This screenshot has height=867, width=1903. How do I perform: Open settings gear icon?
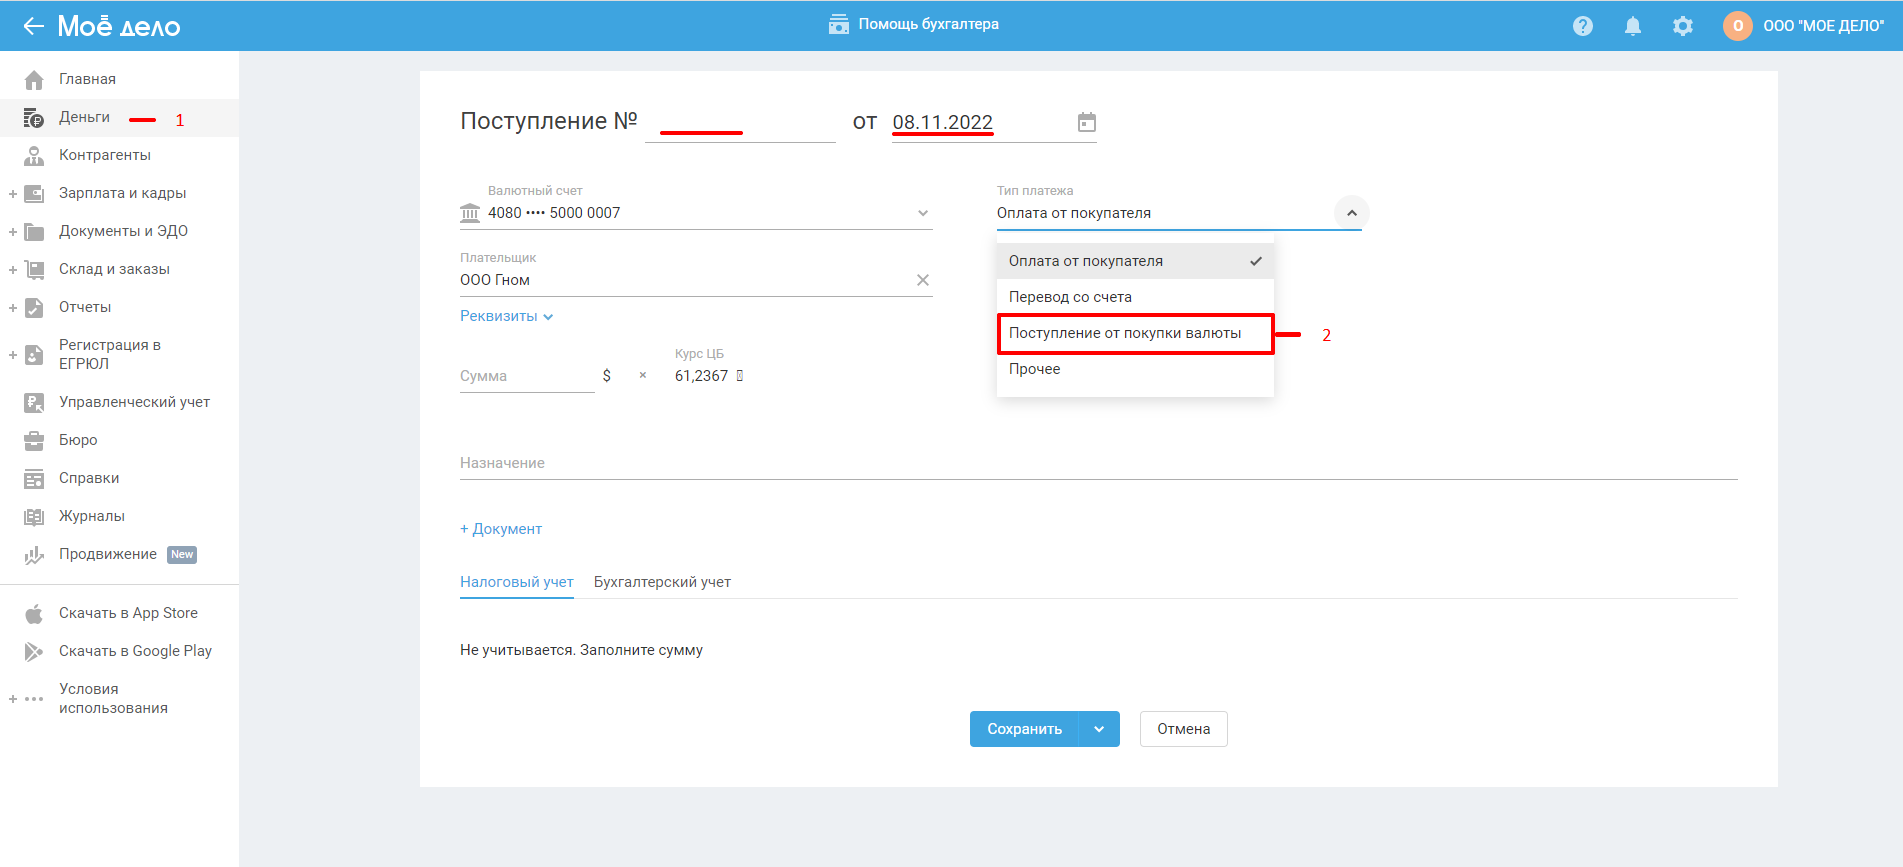pyautogui.click(x=1683, y=26)
